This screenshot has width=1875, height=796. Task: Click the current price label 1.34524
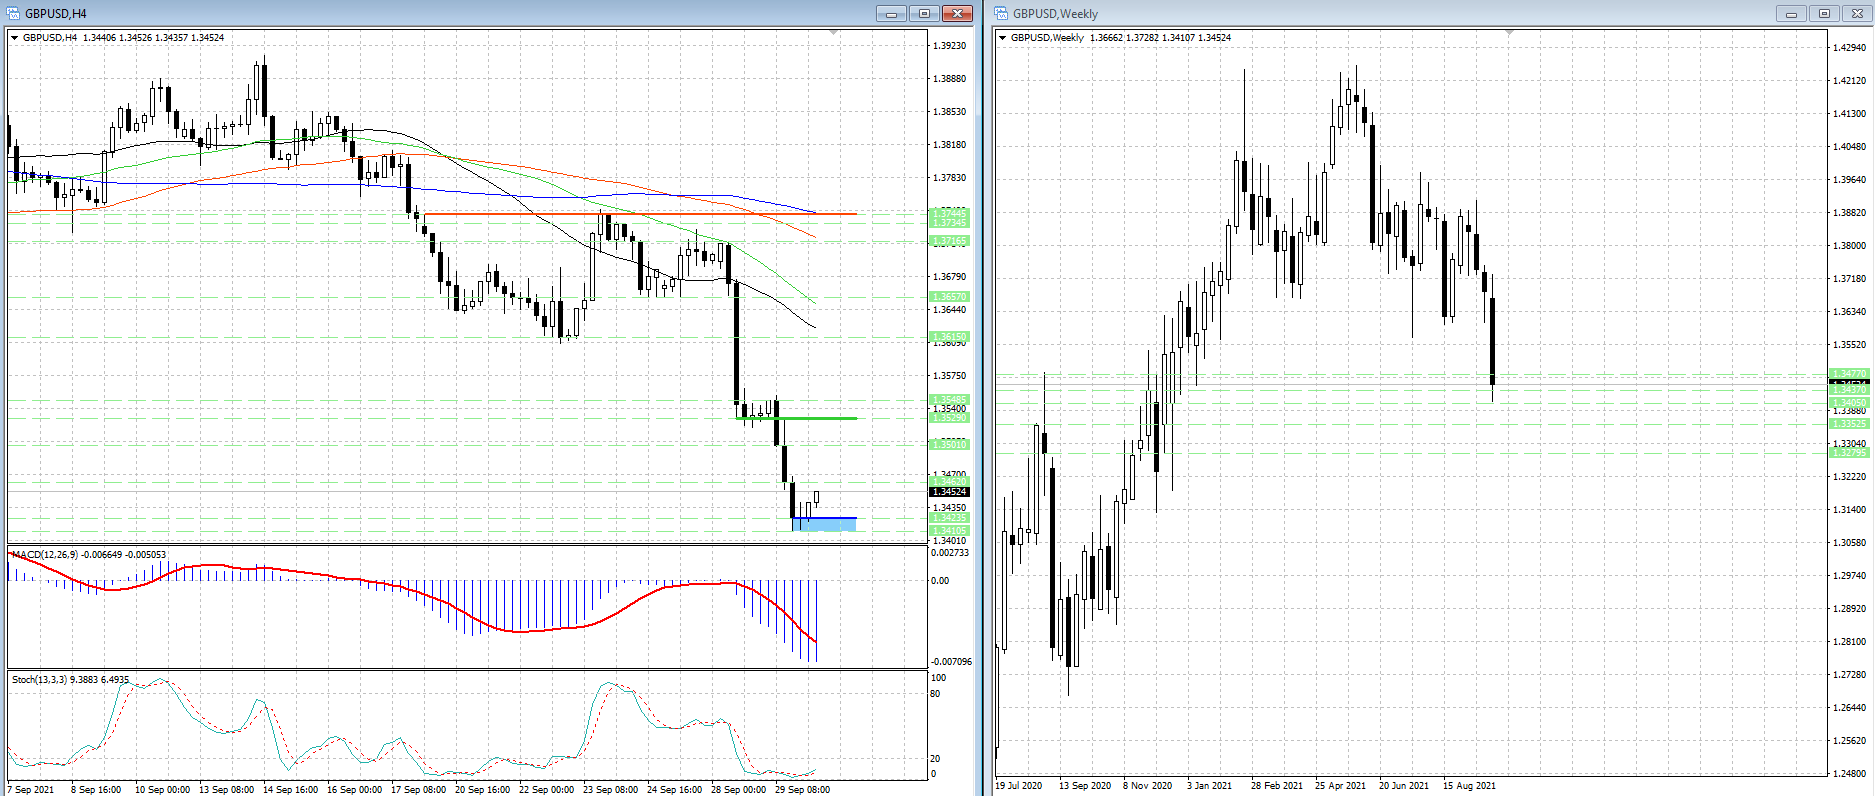[949, 491]
